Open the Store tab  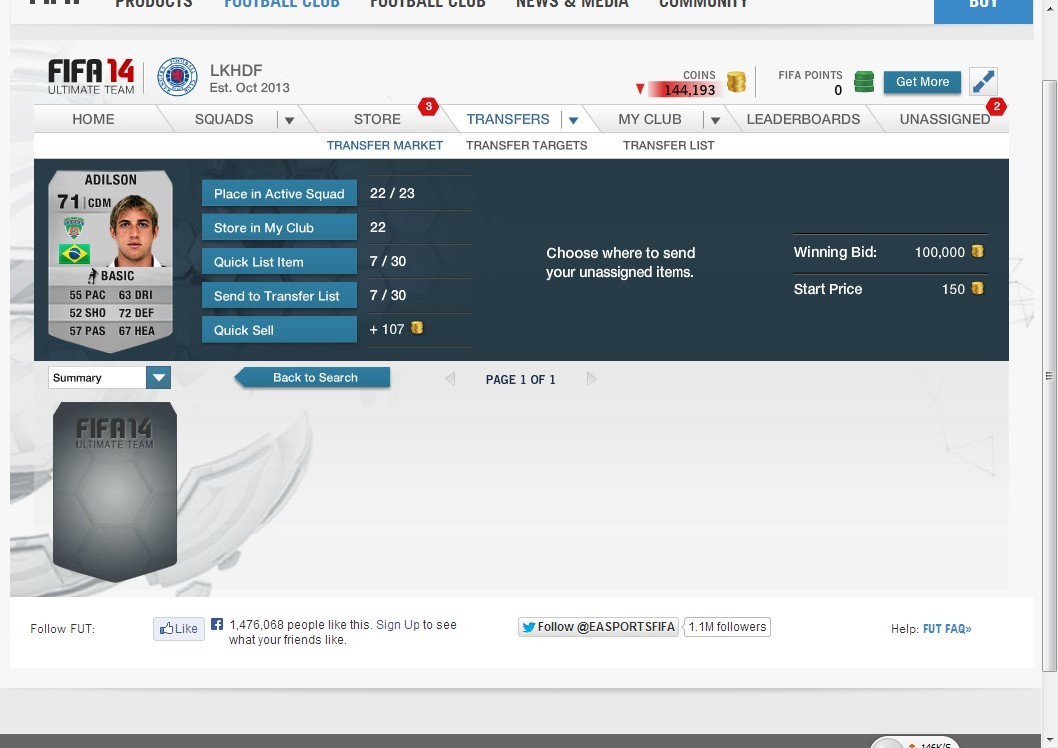click(x=377, y=119)
